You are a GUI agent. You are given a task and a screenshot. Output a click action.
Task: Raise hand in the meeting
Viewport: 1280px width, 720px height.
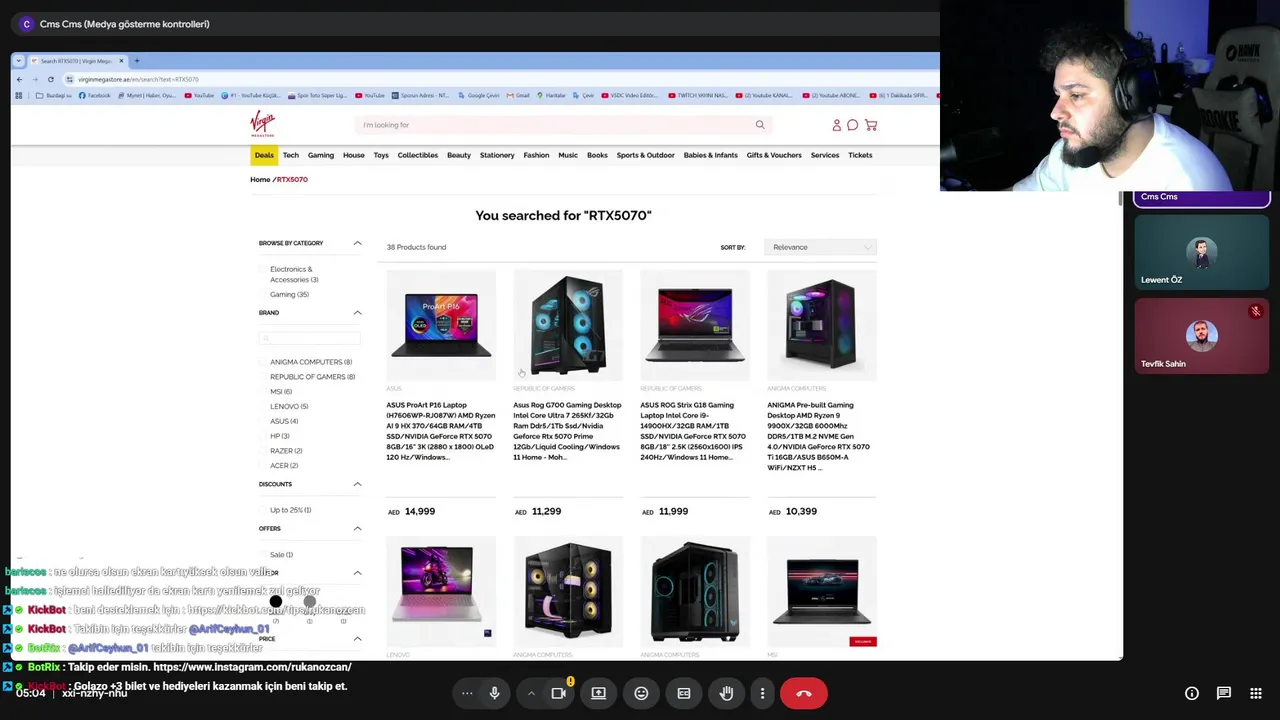click(727, 693)
